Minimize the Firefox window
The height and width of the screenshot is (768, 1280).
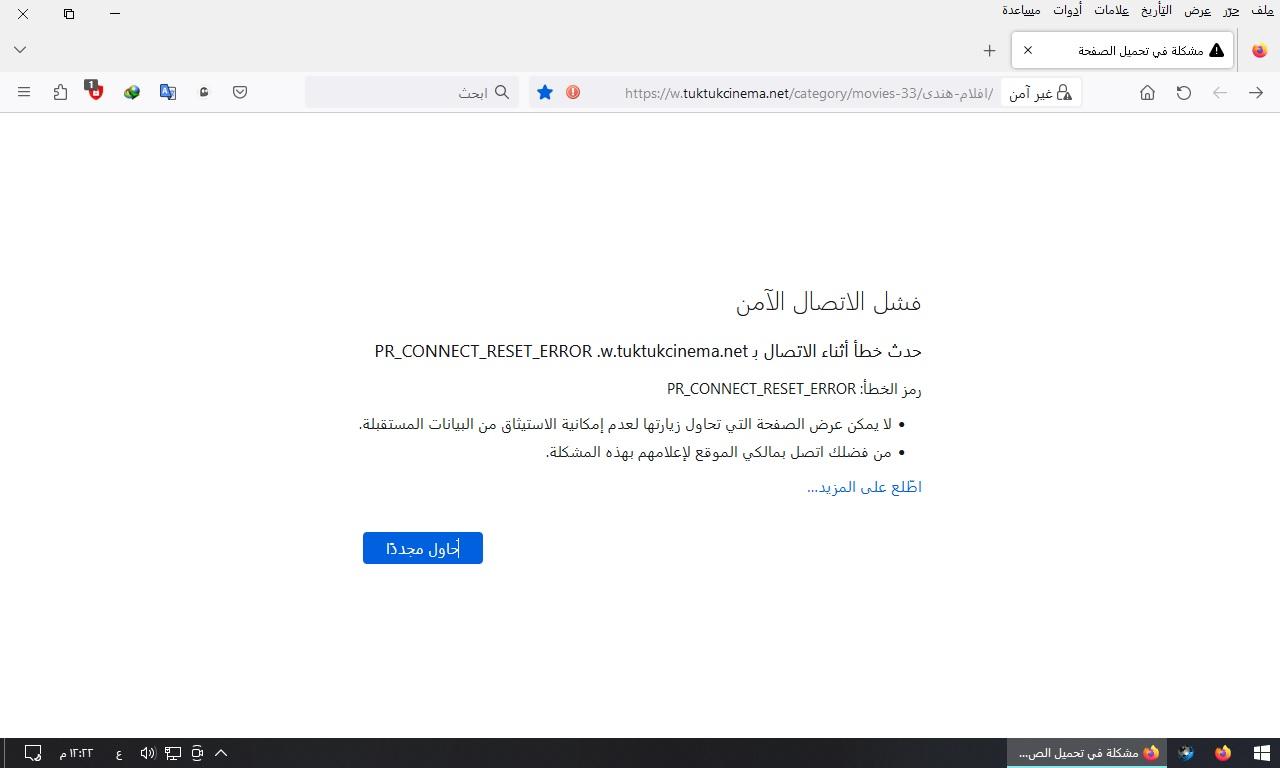pos(115,14)
